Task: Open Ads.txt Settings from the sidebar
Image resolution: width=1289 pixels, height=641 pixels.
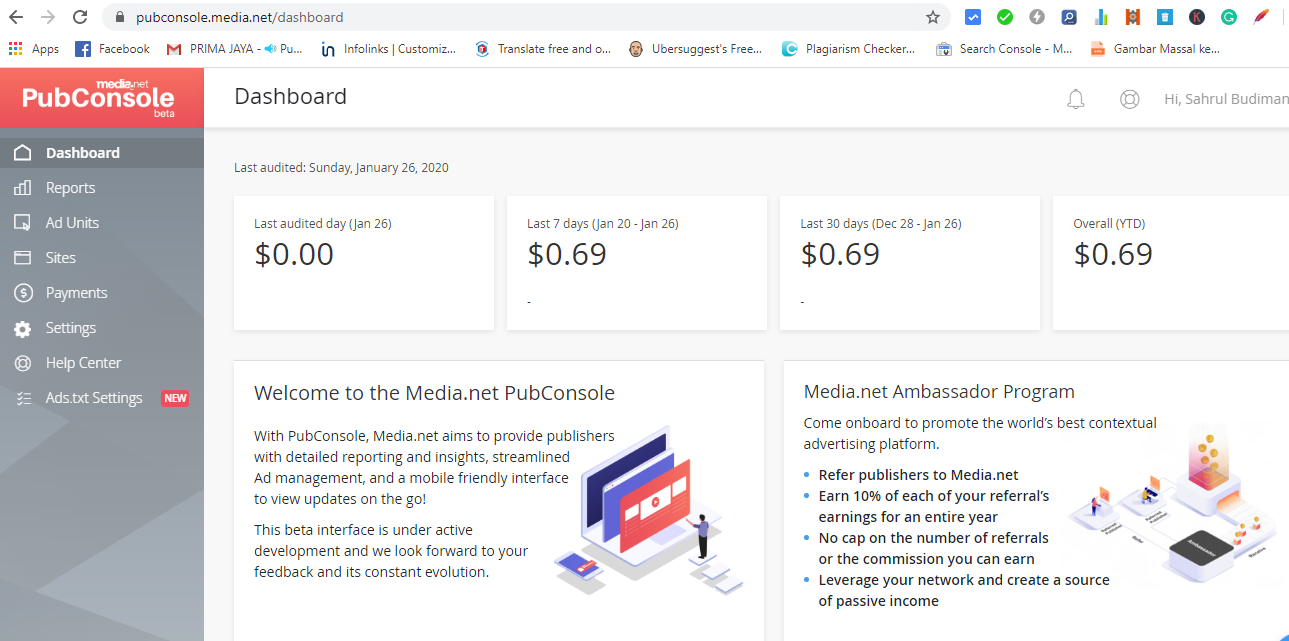Action: (x=102, y=398)
